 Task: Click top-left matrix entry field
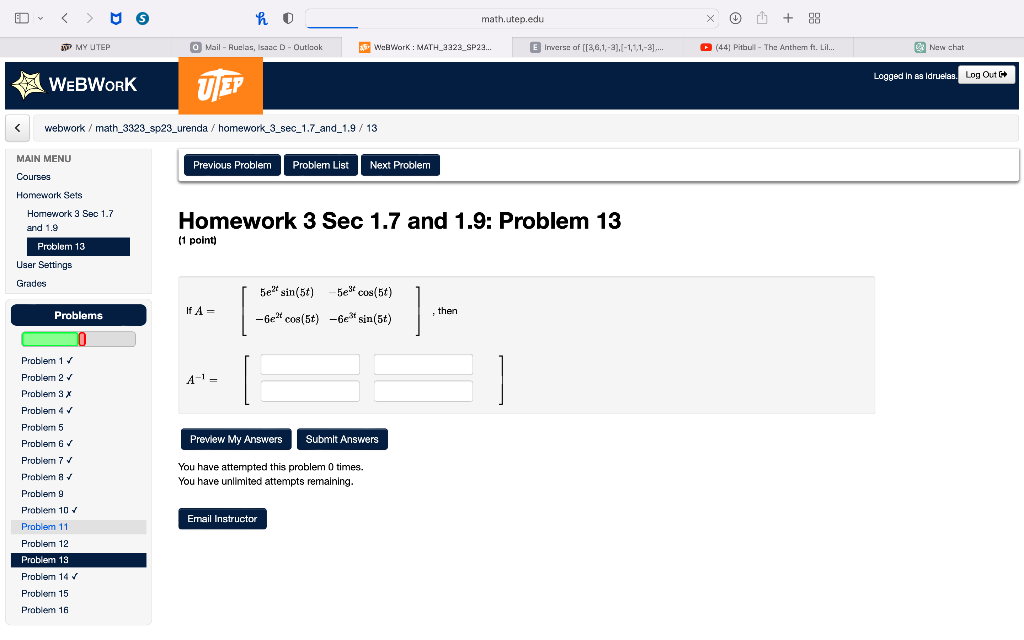tap(310, 364)
